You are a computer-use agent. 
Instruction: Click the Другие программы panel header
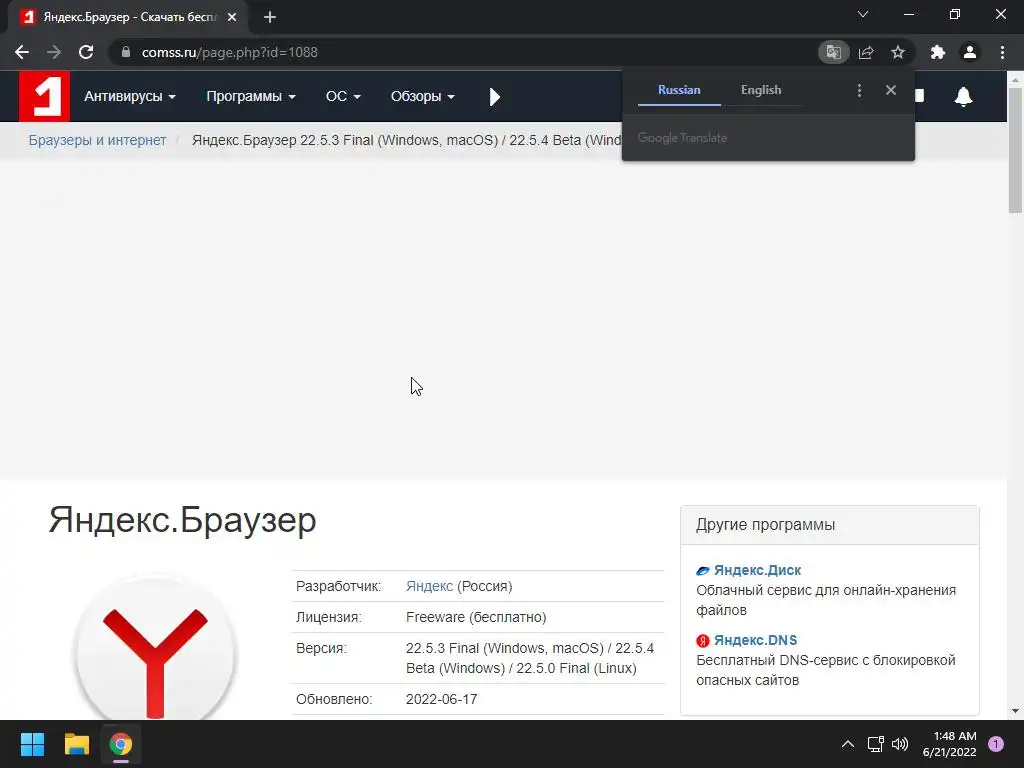(829, 525)
